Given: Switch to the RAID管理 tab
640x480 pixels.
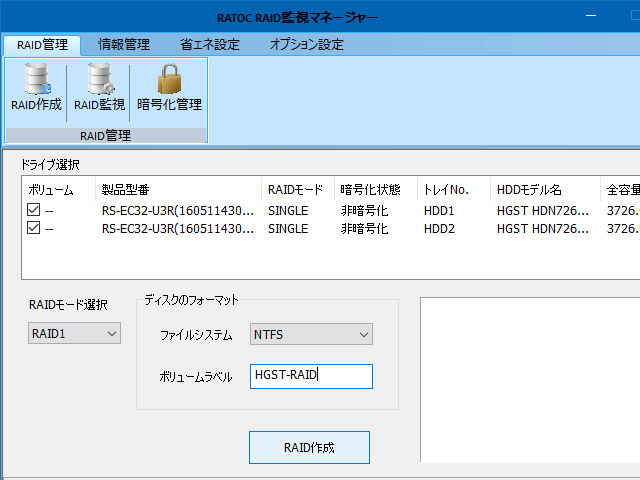Looking at the screenshot, I should pos(42,44).
